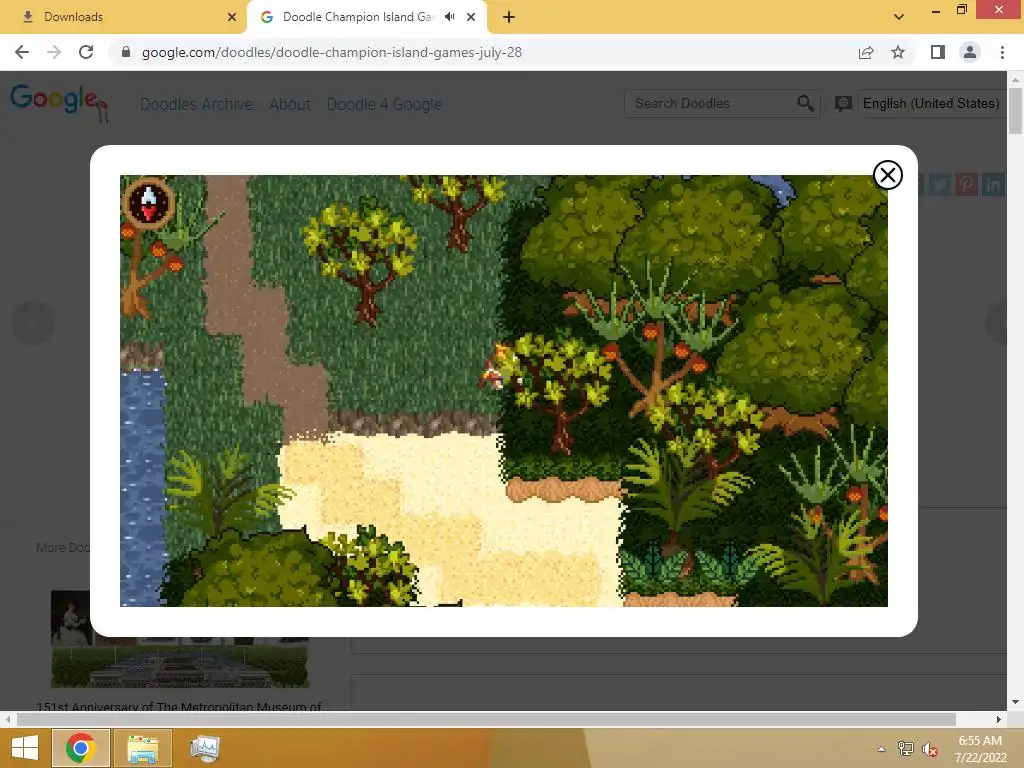
Task: Click the search magnifier icon
Action: 806,103
